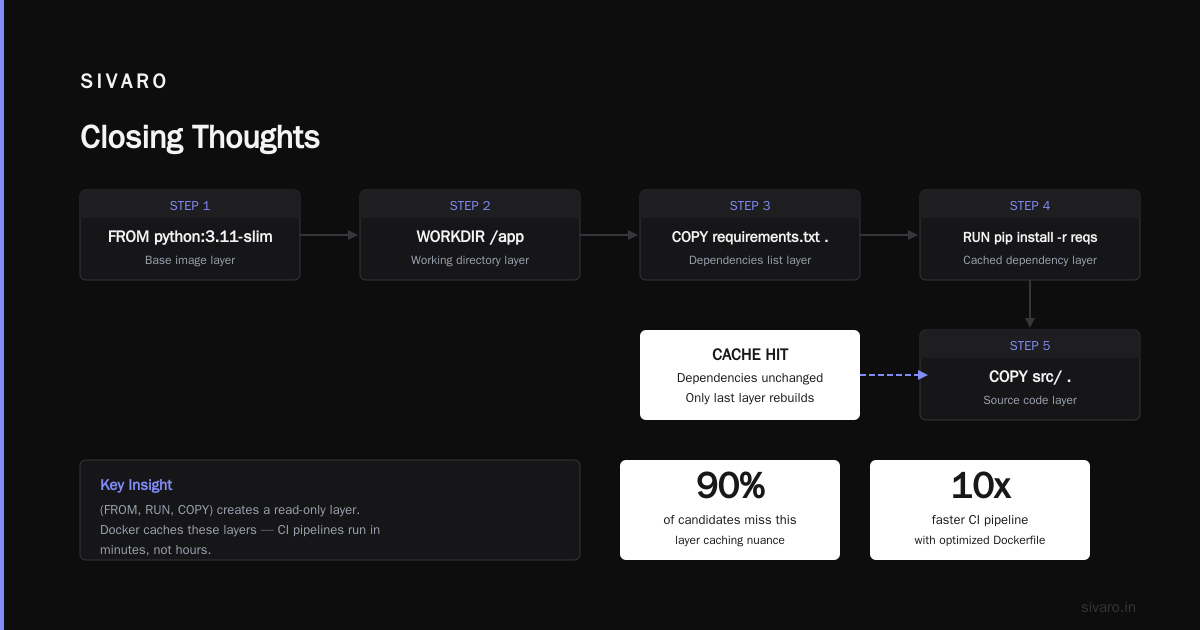The width and height of the screenshot is (1200, 630).
Task: Click the STEP 5 COPY src/ box
Action: click(x=1030, y=375)
